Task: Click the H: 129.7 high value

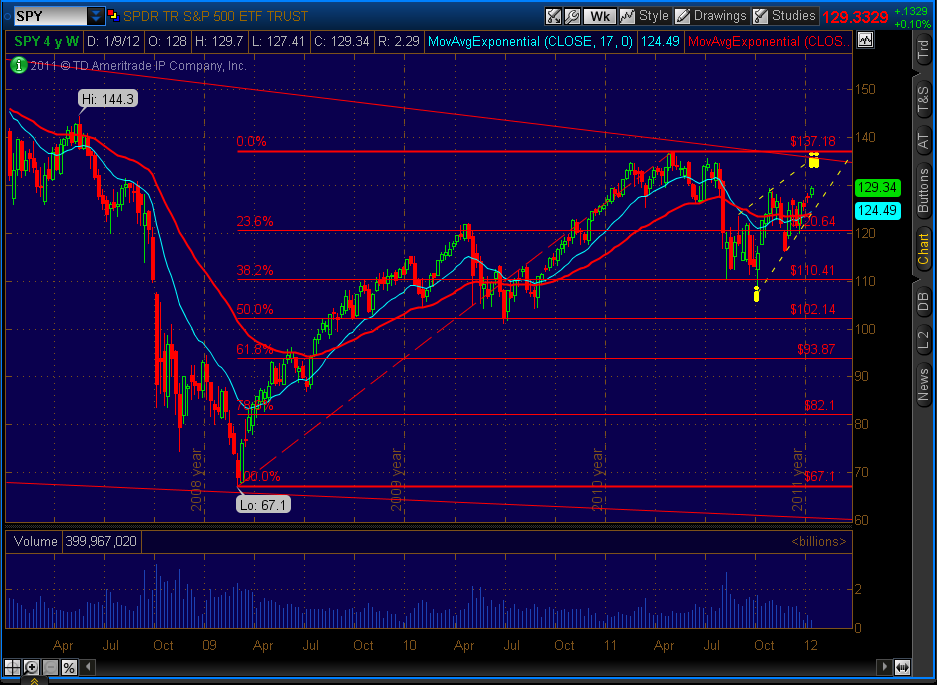Action: 219,41
